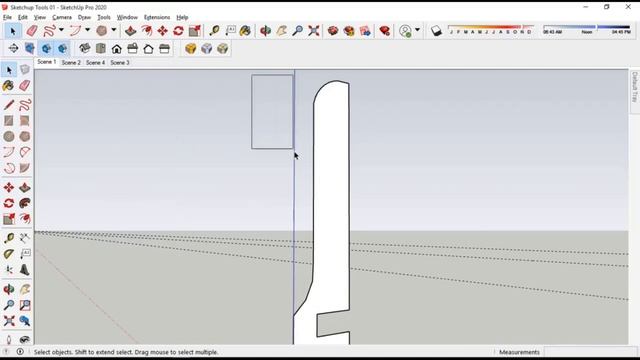Toggle Display Section Fill

[x=62, y=49]
